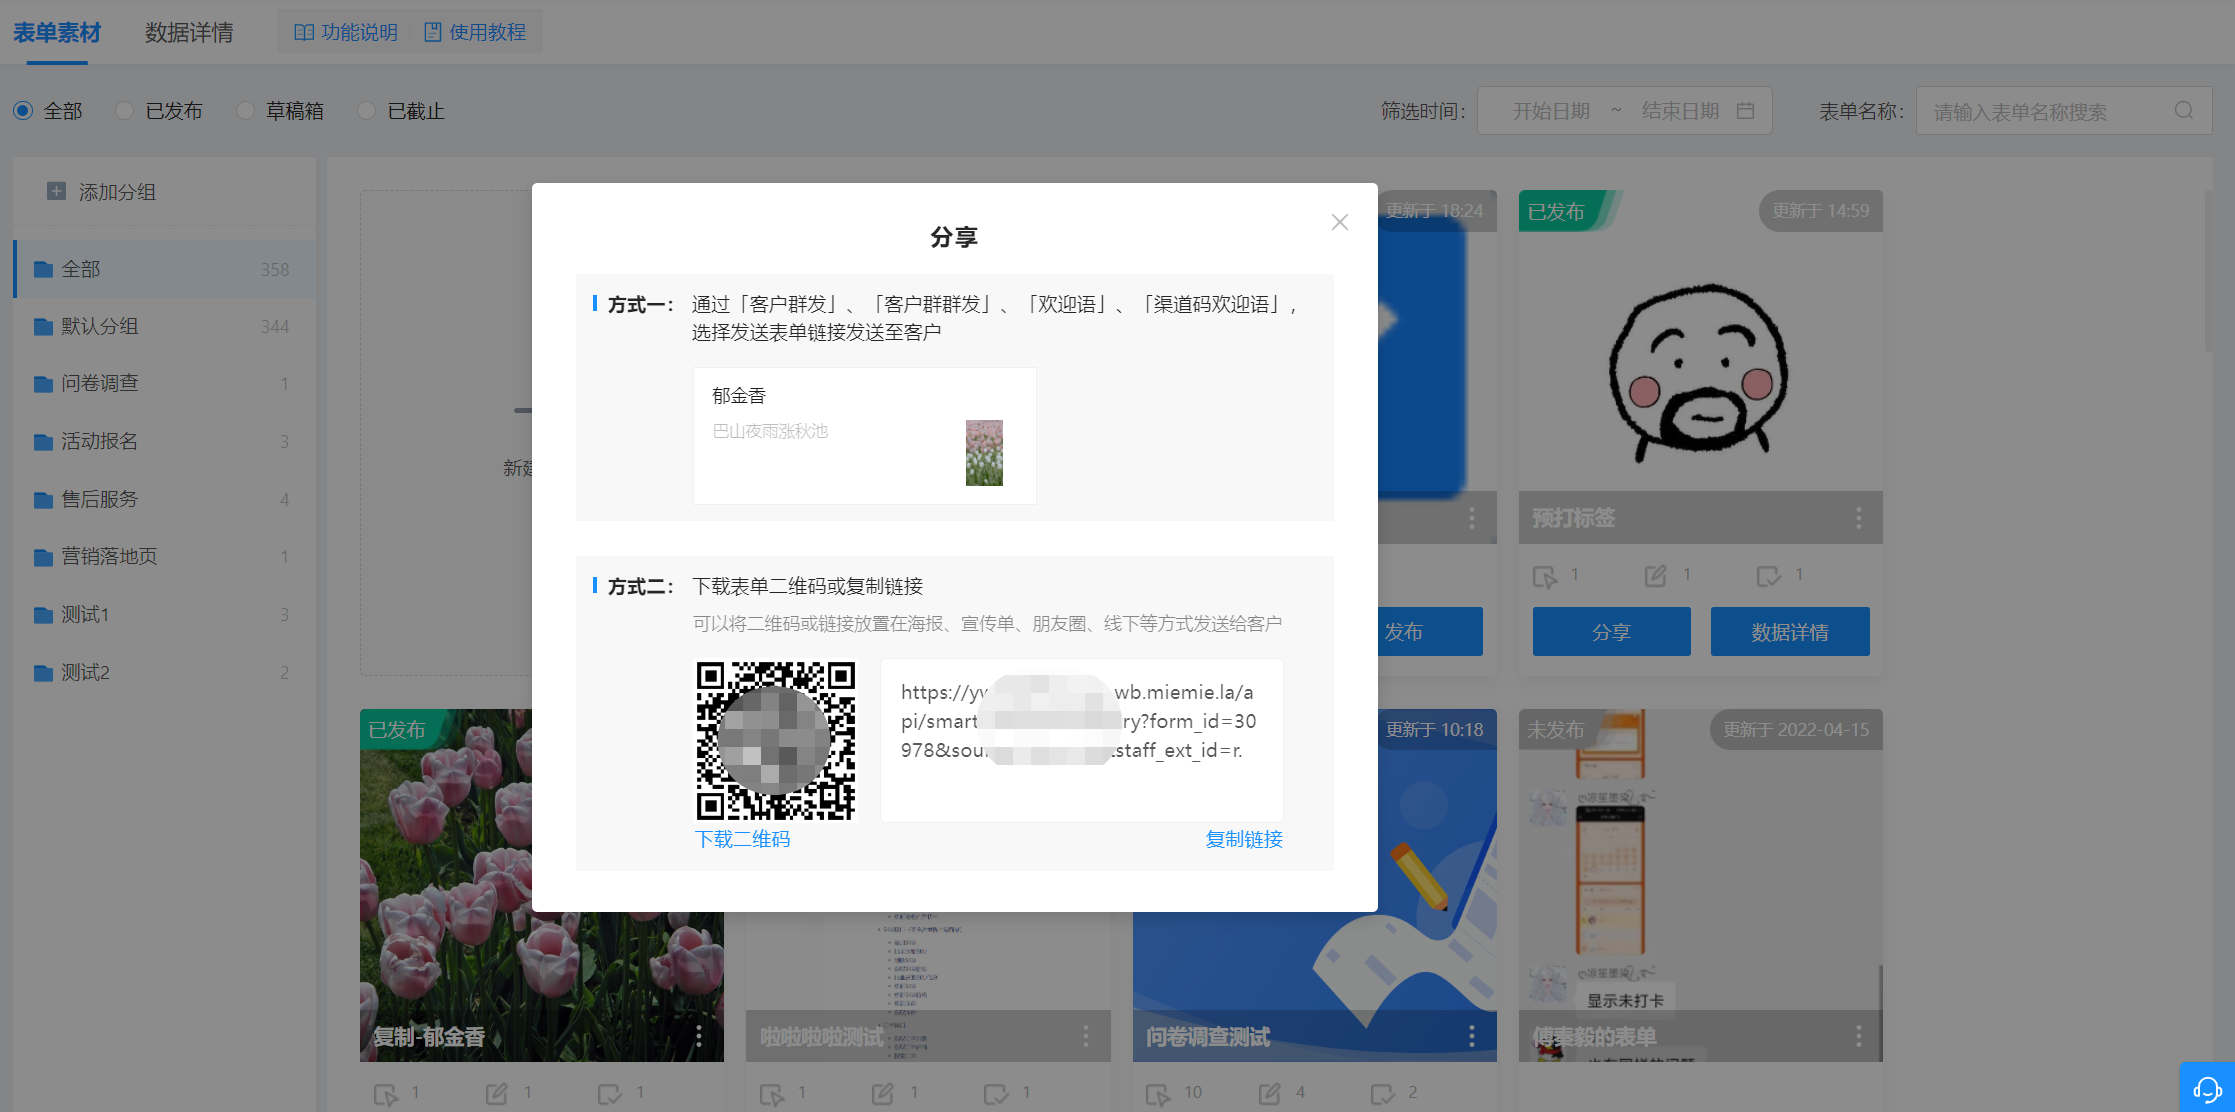Open 功能说明 help link
This screenshot has width=2235, height=1112.
tap(346, 32)
